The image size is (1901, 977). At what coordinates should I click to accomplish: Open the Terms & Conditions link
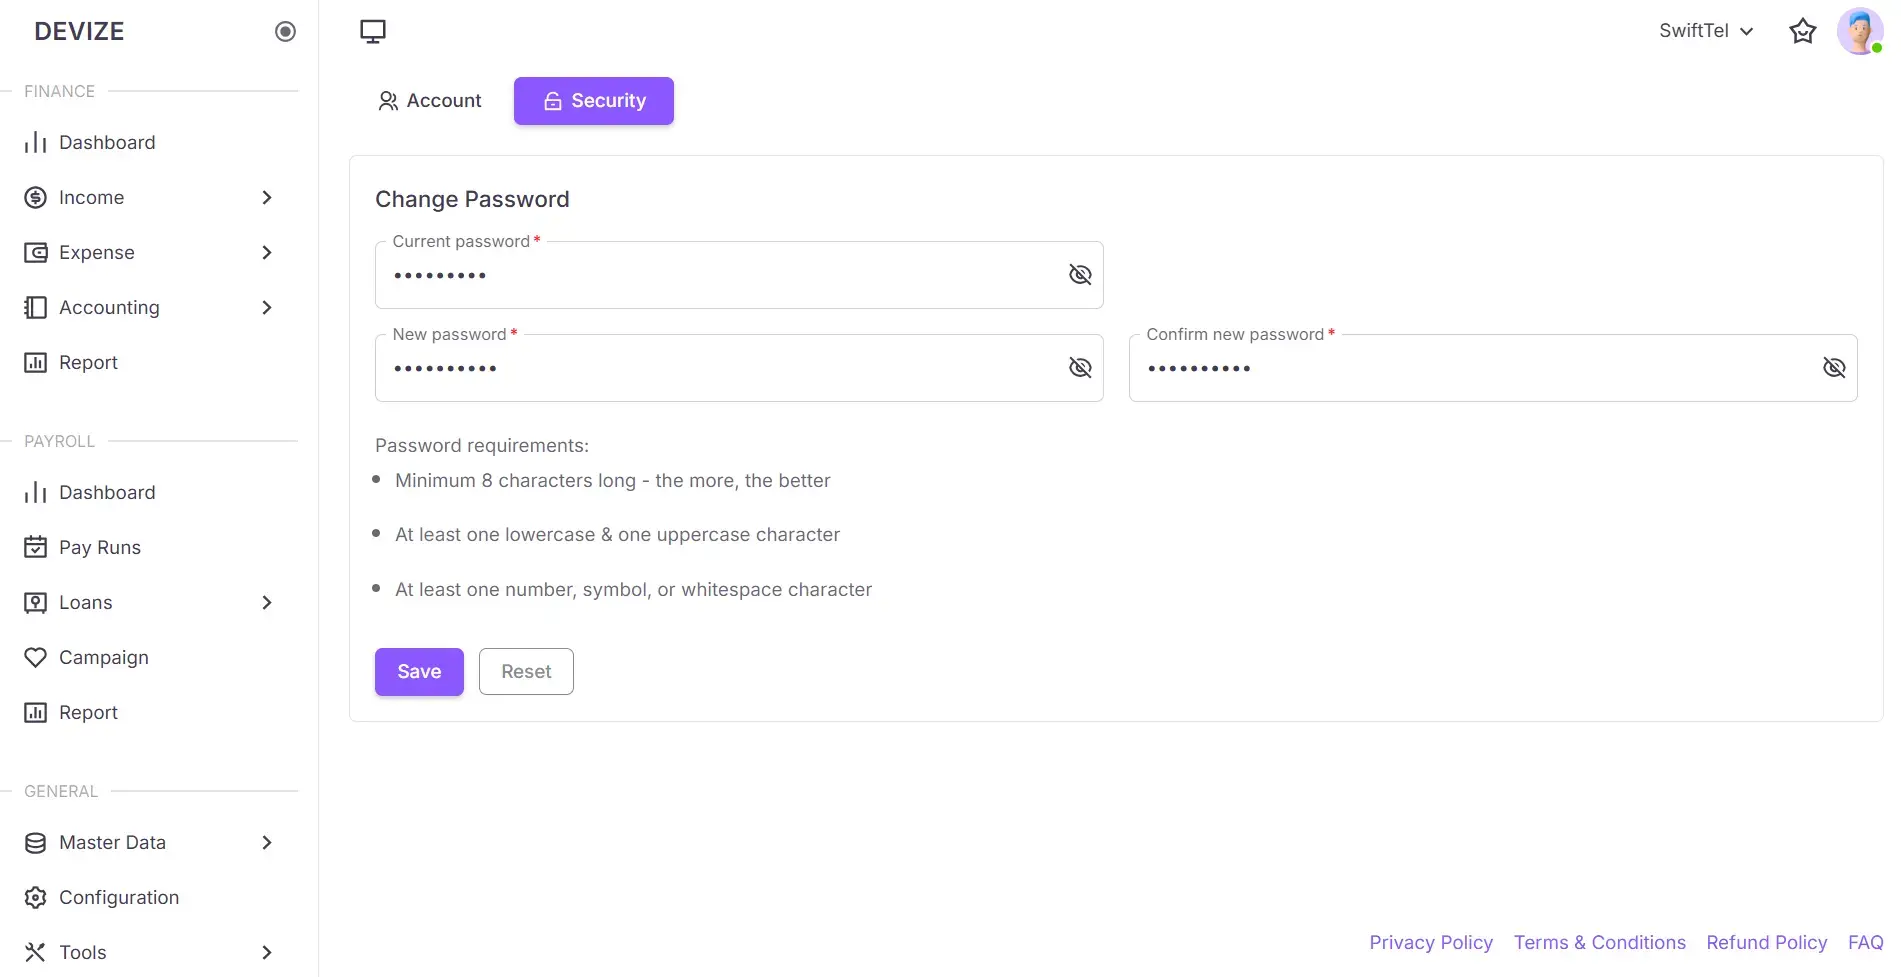[x=1599, y=942]
